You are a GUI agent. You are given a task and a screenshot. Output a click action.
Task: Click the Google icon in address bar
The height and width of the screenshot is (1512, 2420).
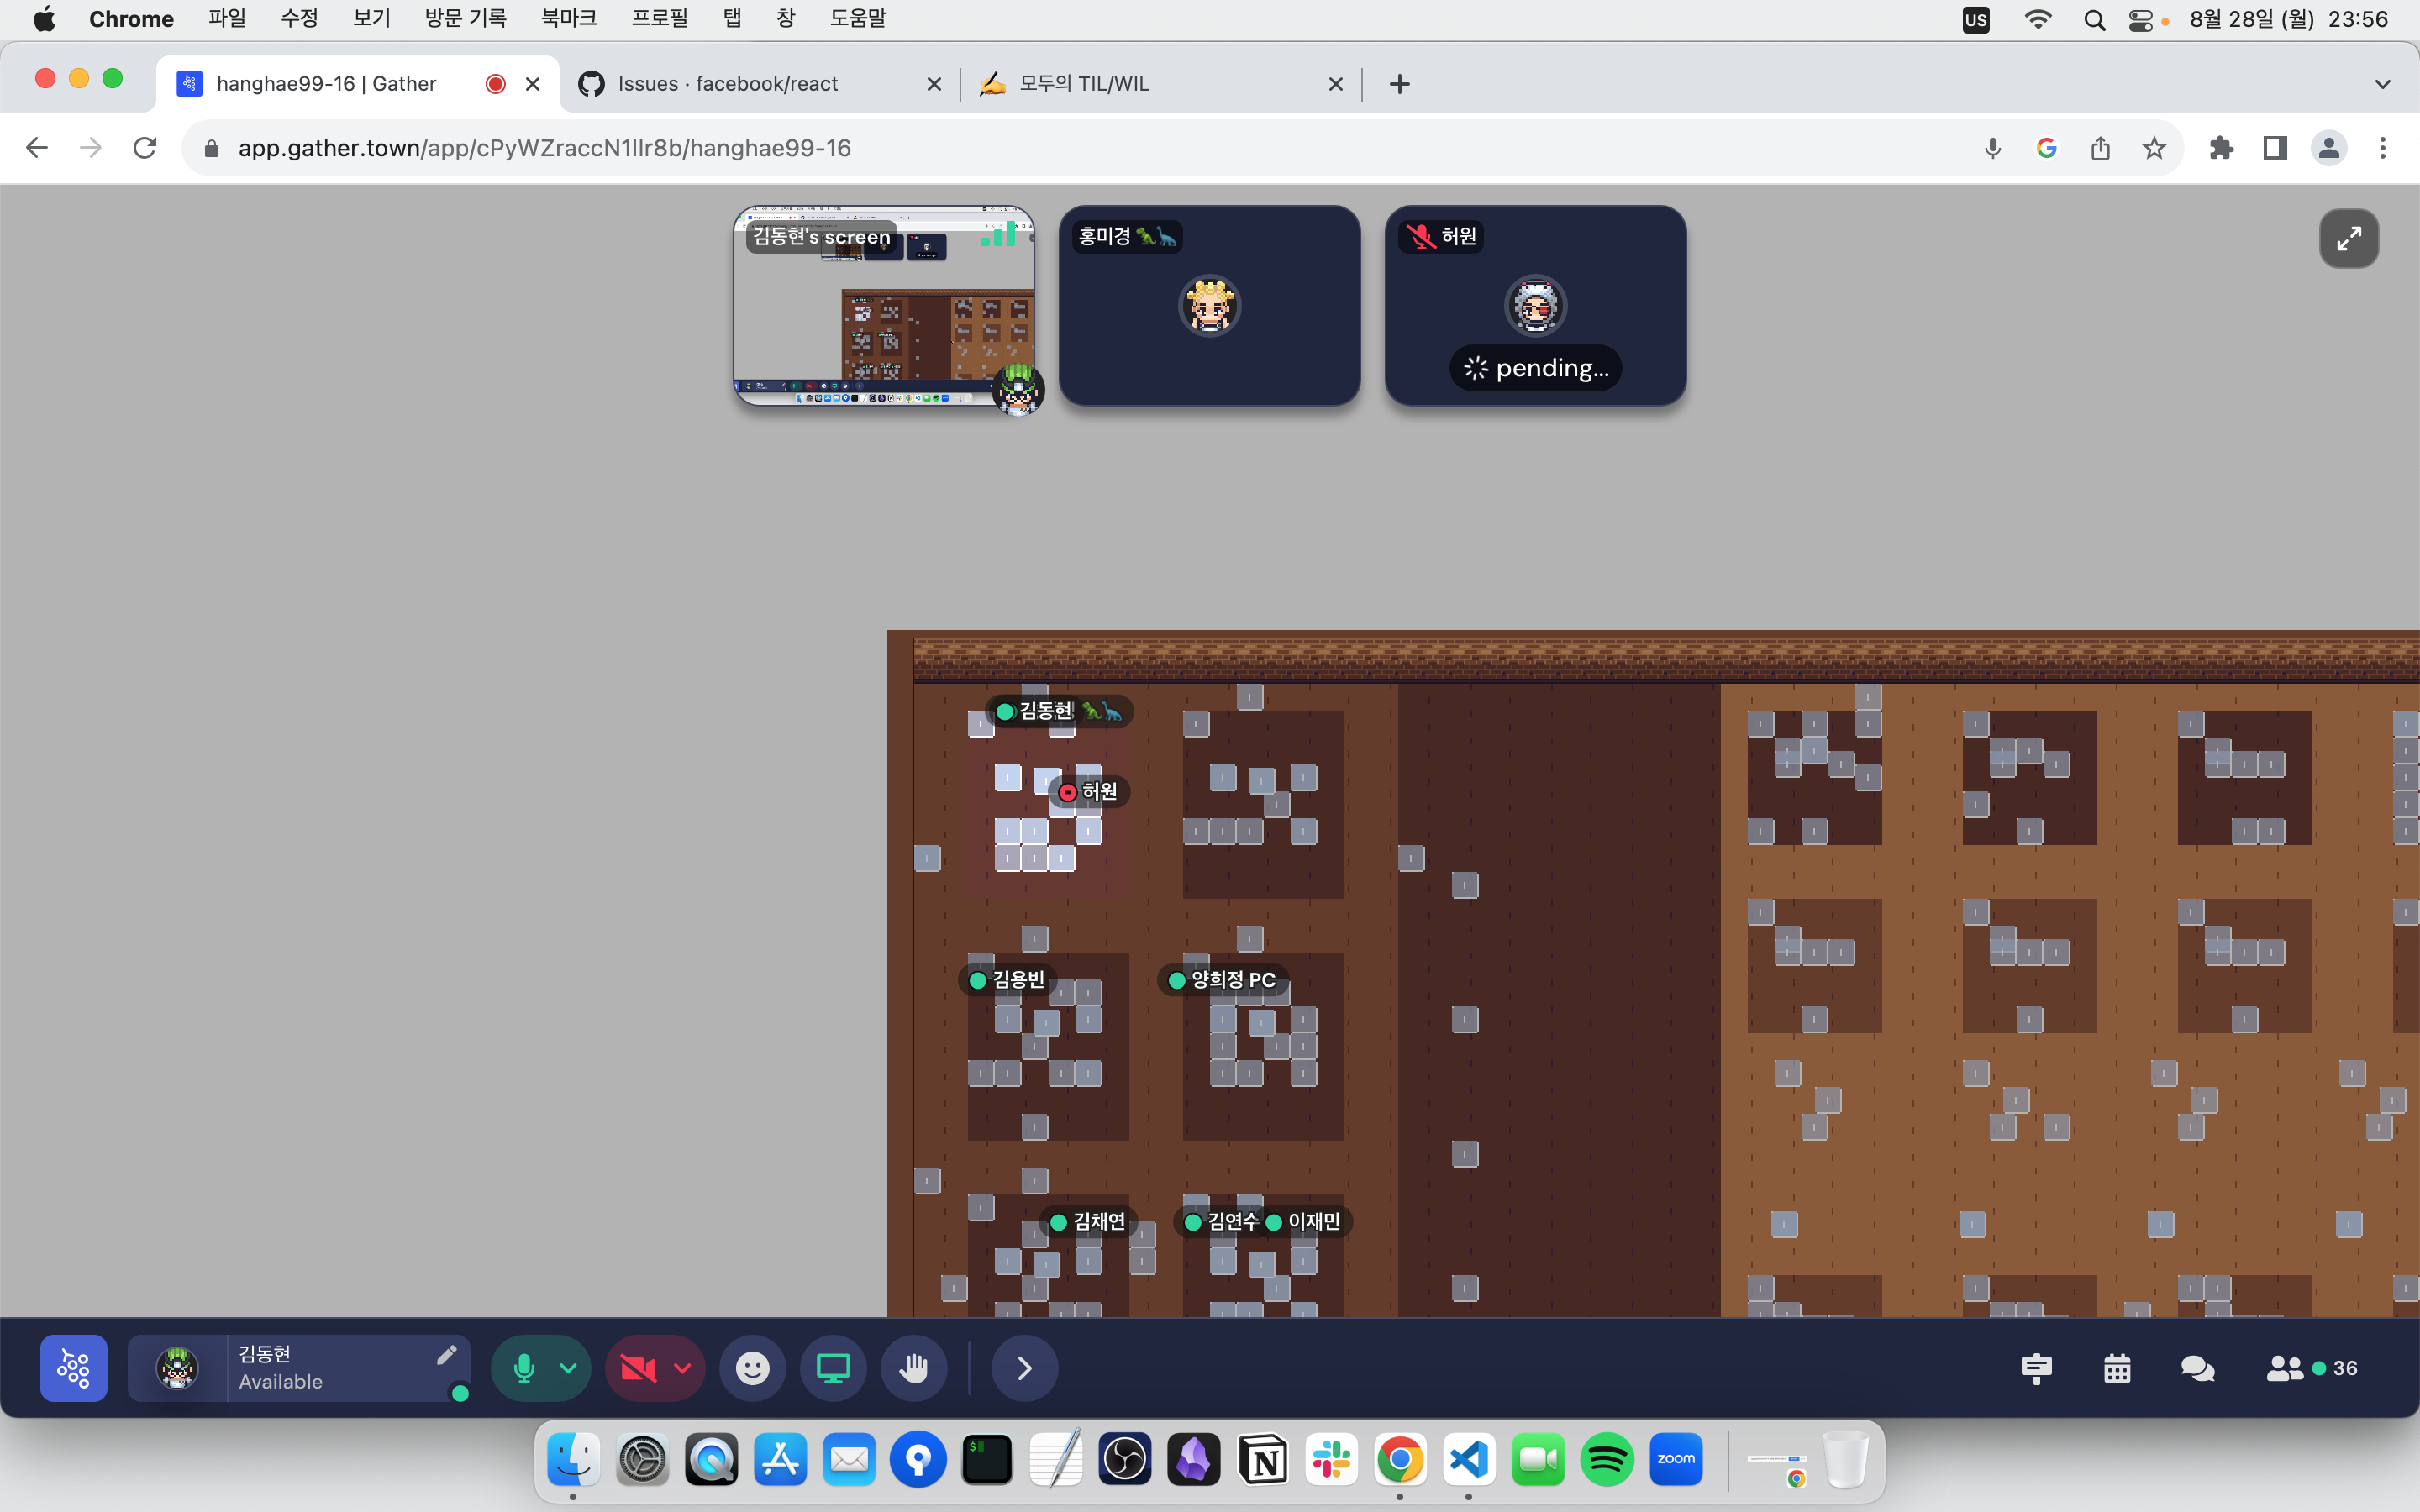coord(2046,148)
